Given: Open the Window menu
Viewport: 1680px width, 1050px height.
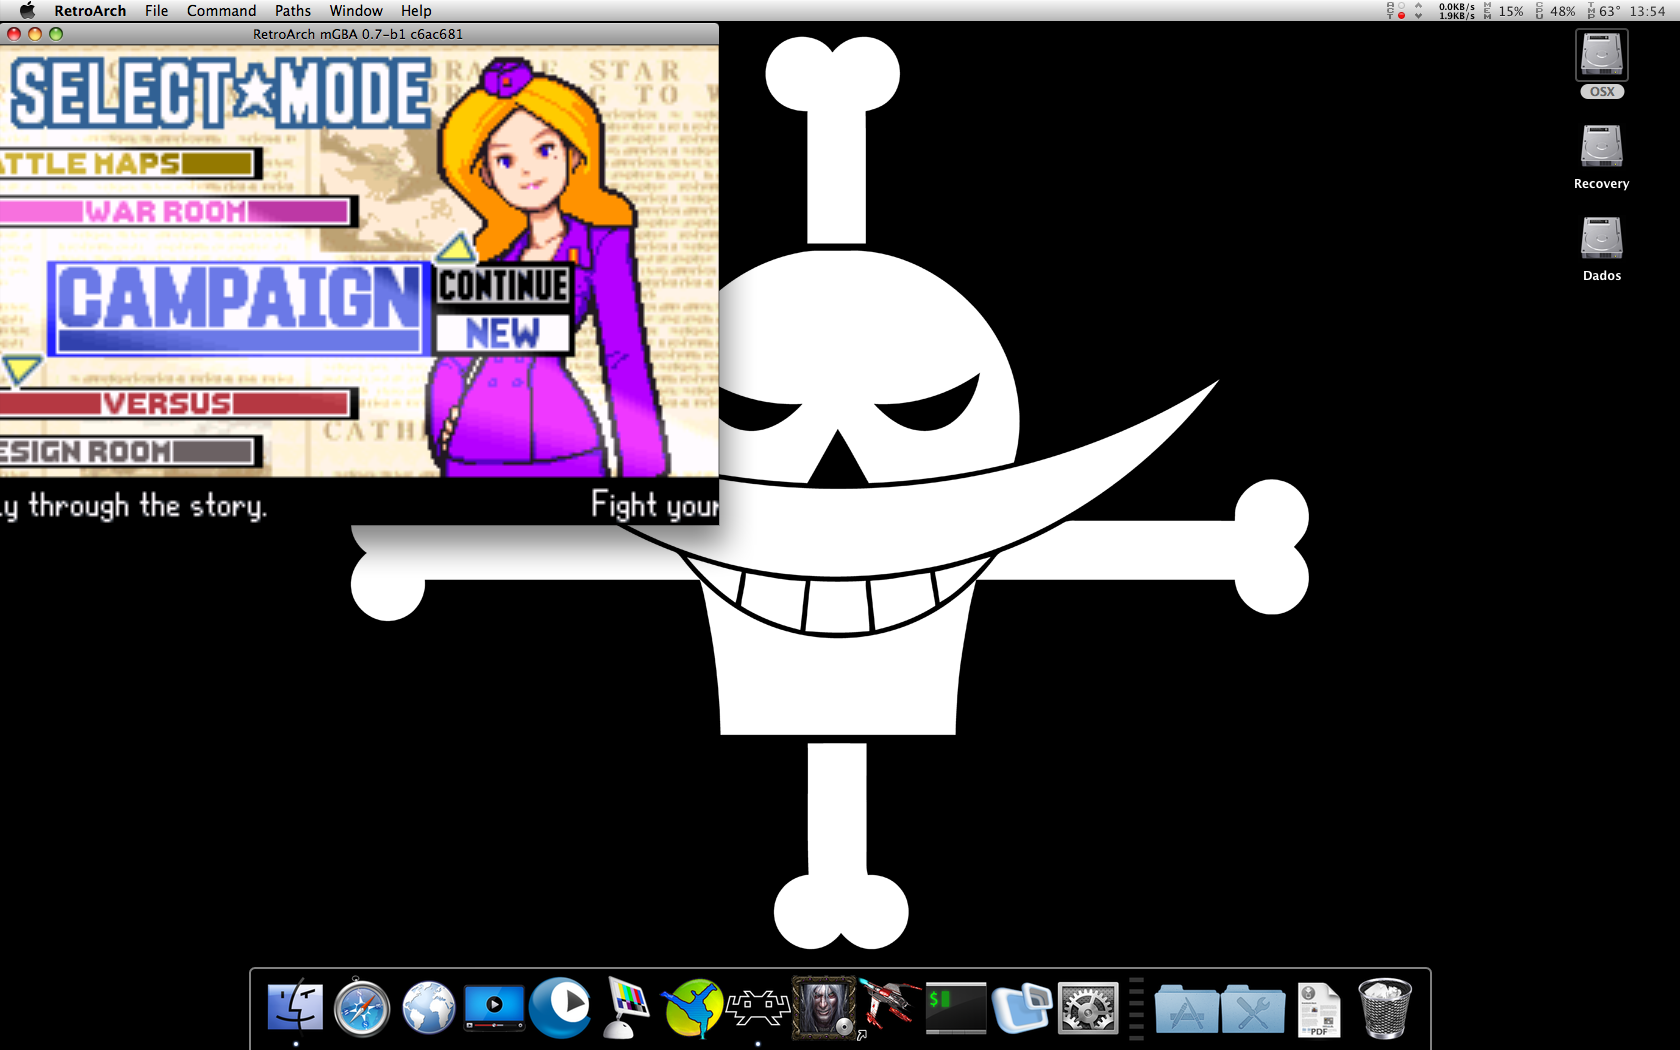Looking at the screenshot, I should pyautogui.click(x=356, y=11).
